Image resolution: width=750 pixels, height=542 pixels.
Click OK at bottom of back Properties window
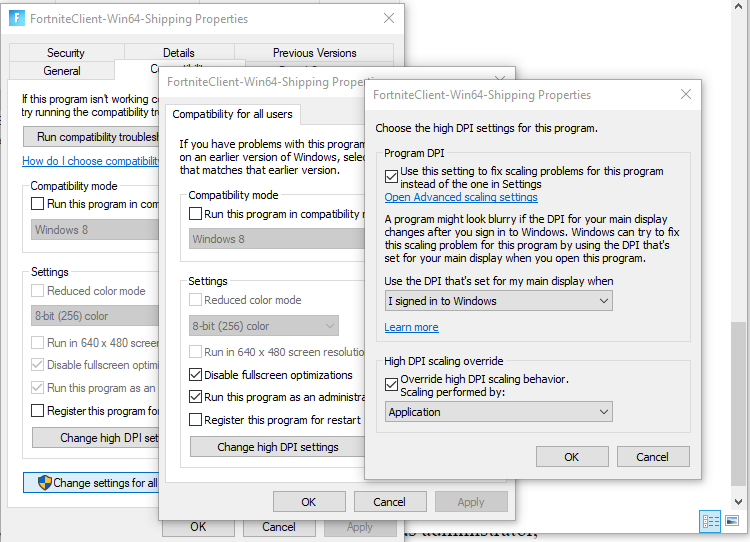(199, 527)
